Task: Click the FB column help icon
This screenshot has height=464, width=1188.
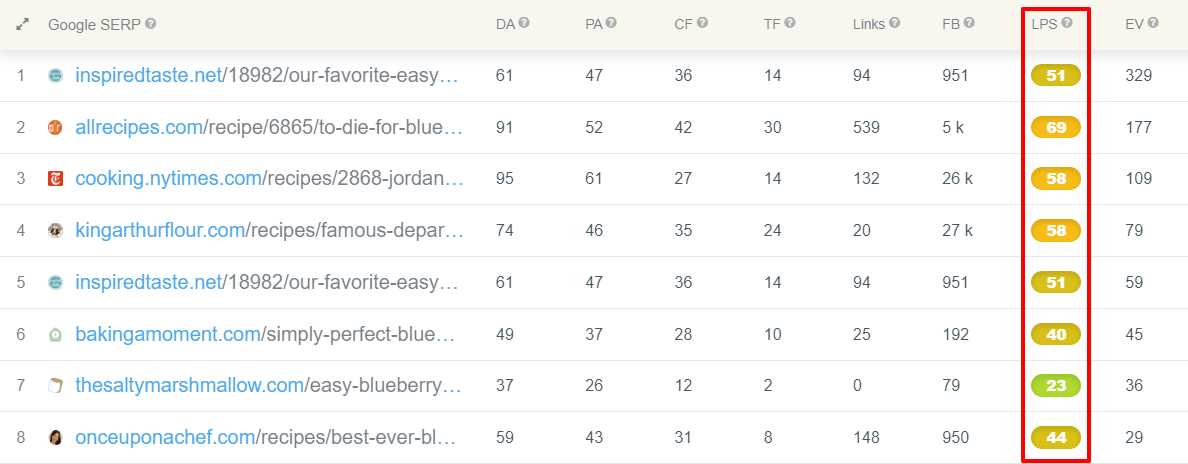Action: (969, 23)
